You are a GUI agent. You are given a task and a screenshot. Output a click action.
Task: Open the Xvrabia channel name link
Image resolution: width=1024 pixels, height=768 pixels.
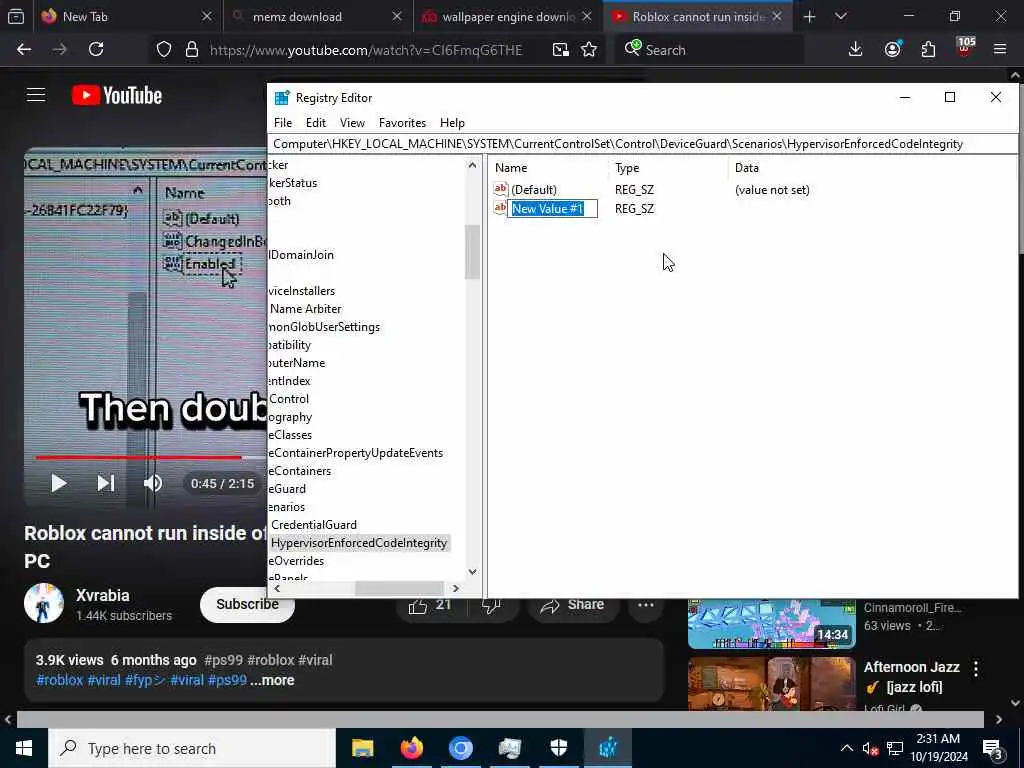(103, 596)
